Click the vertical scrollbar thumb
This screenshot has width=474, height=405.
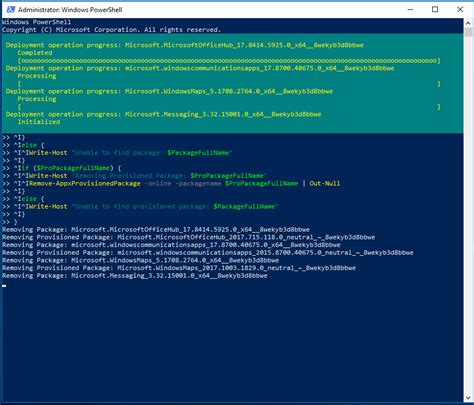tap(468, 32)
